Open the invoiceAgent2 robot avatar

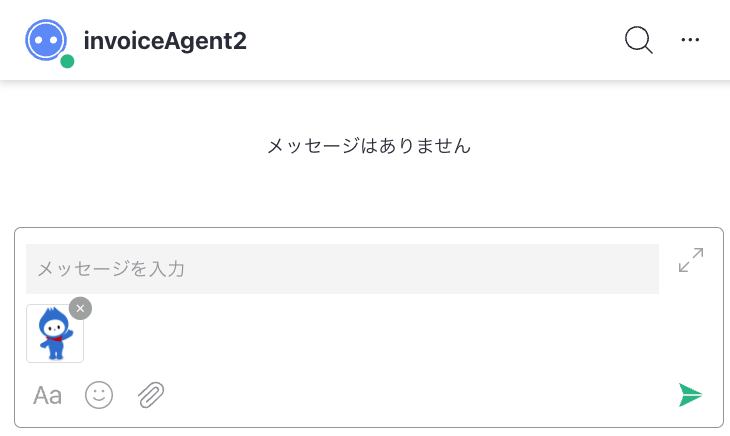coord(46,40)
